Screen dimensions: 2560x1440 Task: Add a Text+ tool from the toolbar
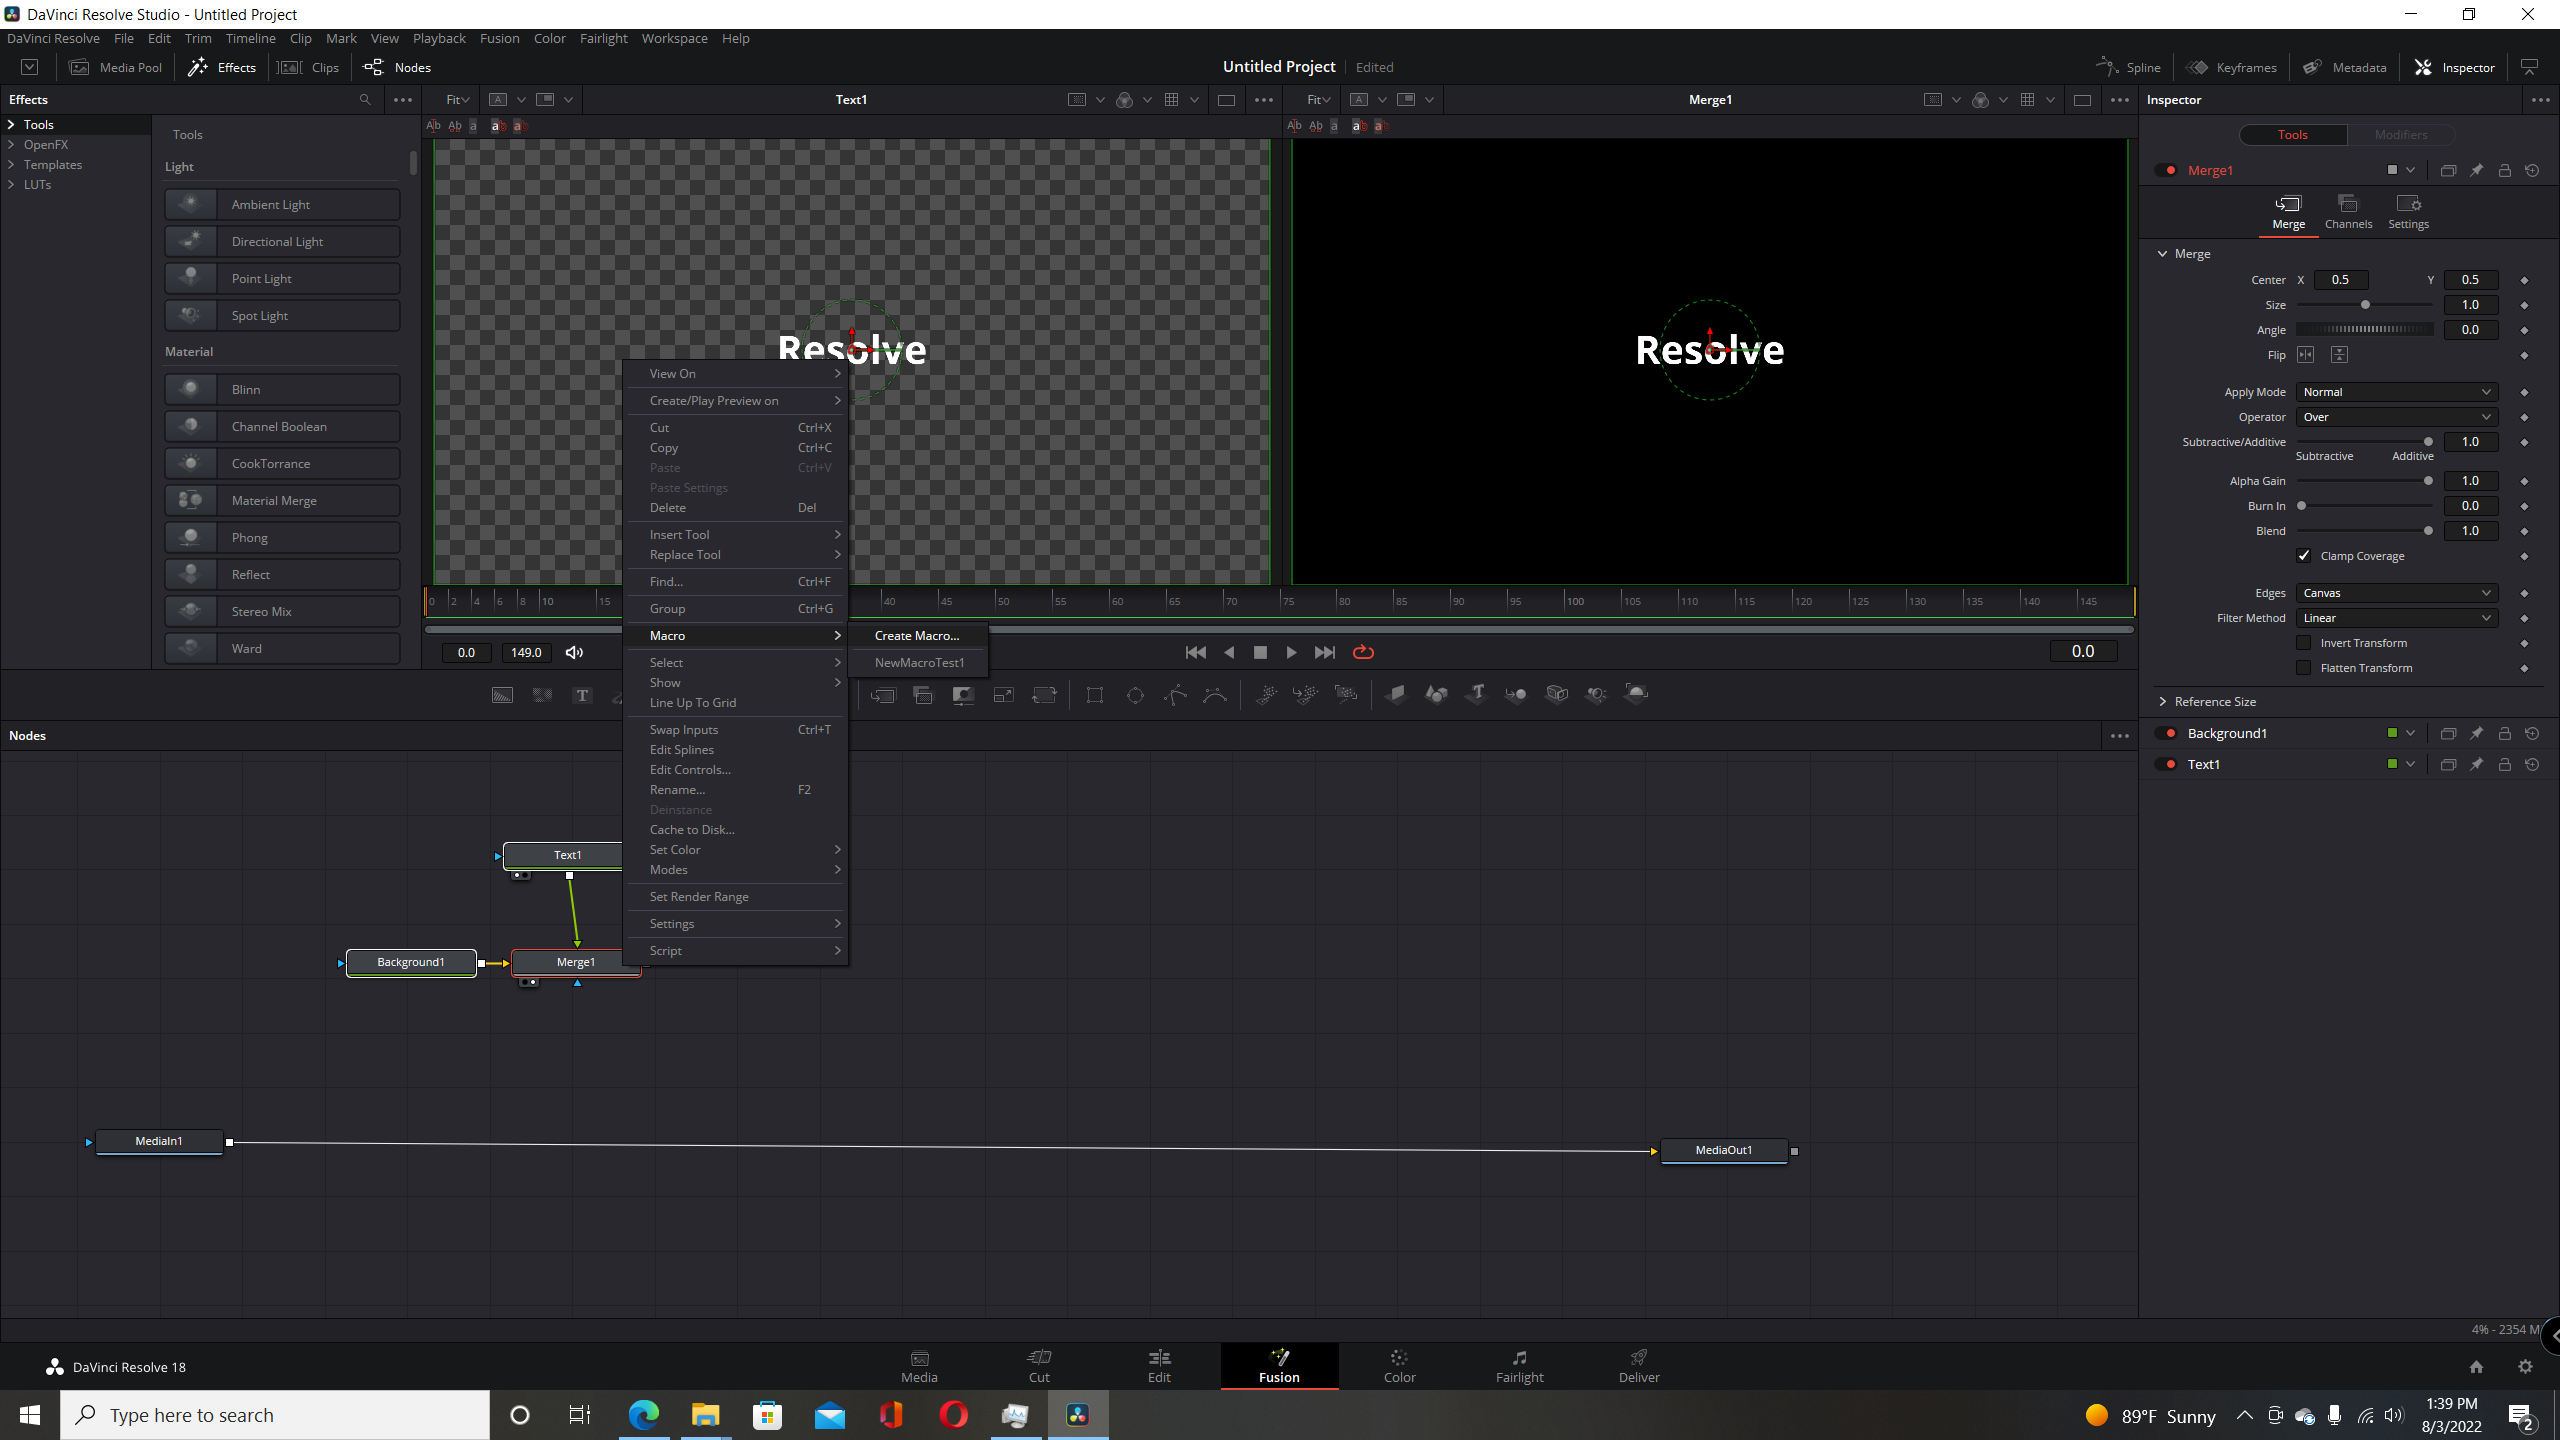[582, 695]
